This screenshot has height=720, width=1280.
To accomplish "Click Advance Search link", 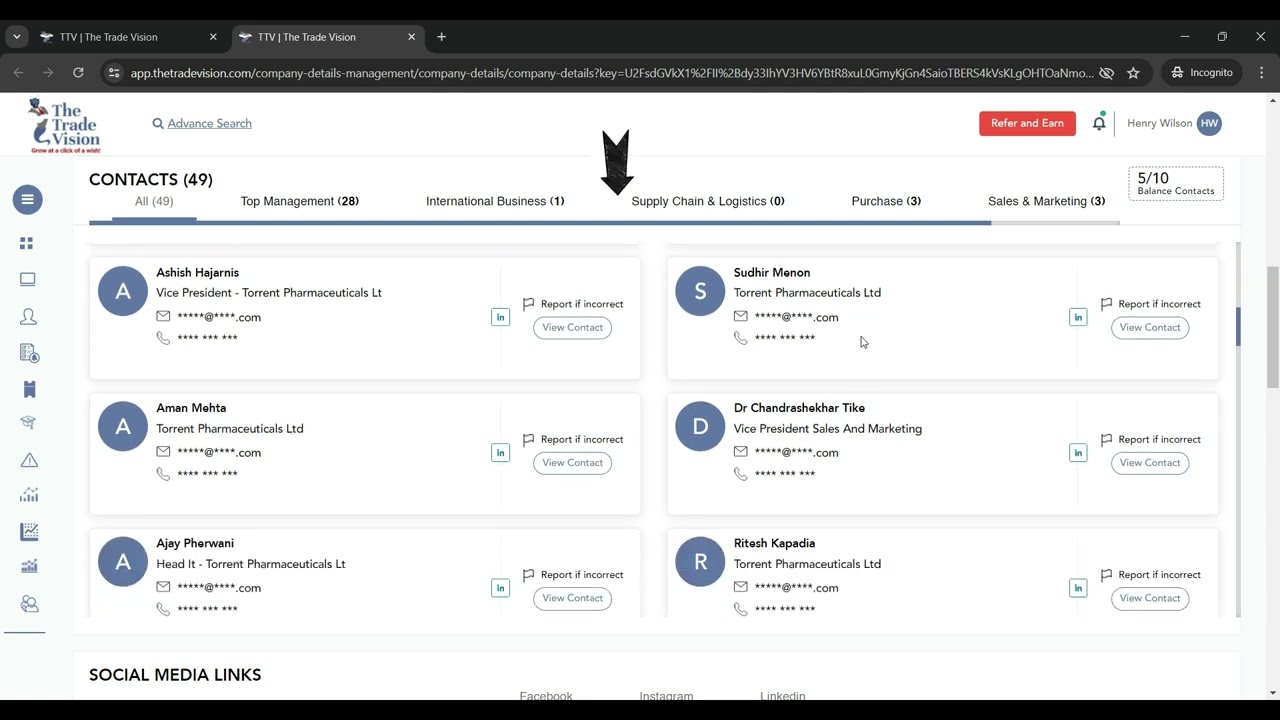I will (202, 123).
